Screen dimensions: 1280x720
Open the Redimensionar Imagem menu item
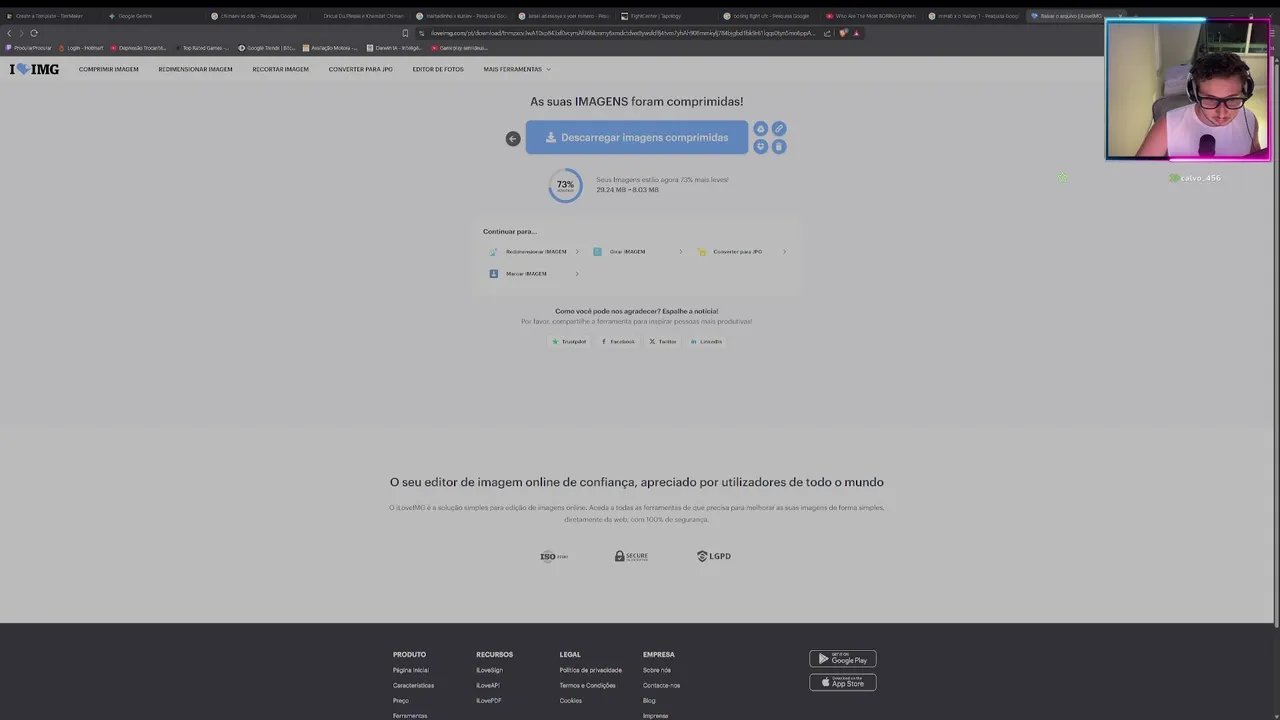pyautogui.click(x=195, y=69)
